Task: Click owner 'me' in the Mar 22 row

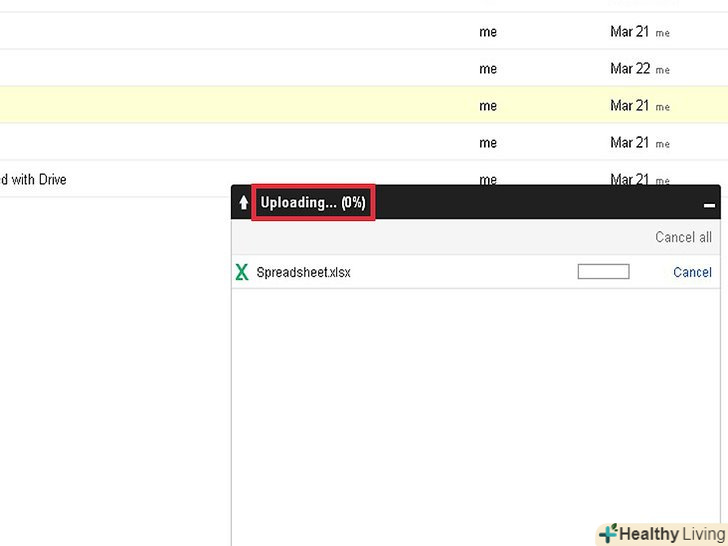Action: (x=488, y=69)
